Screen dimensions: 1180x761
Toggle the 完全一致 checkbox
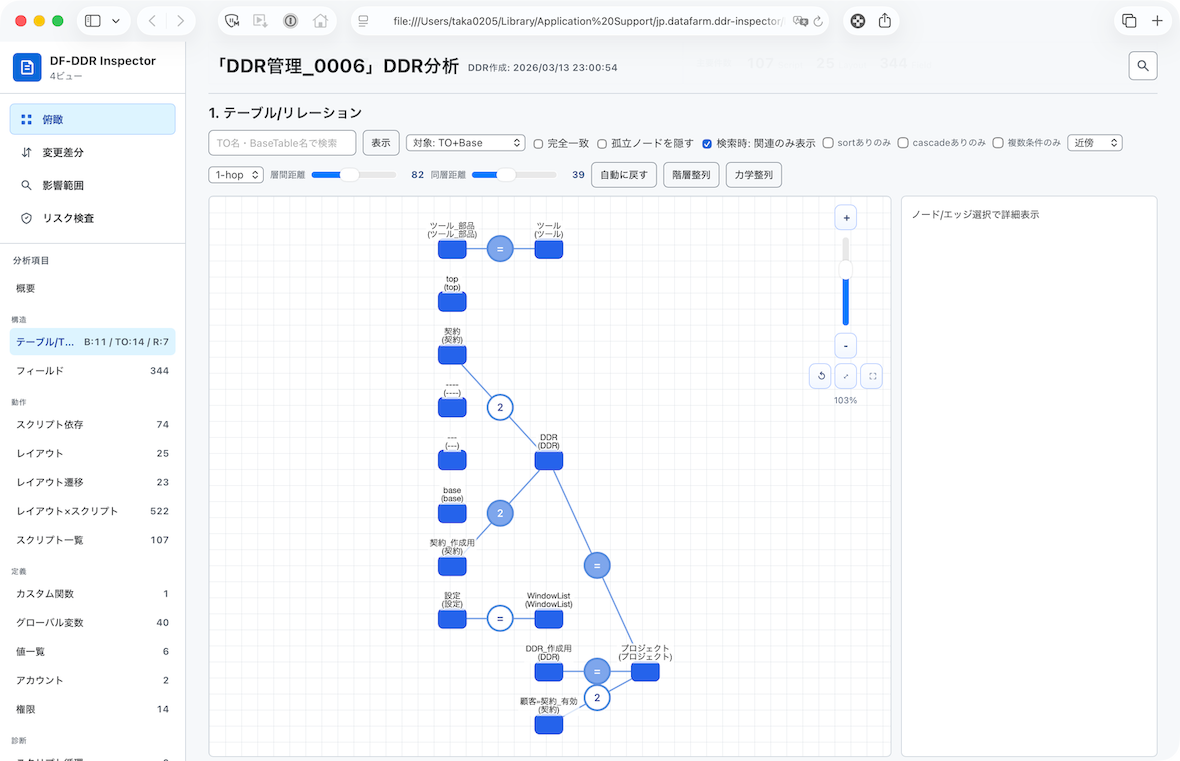coord(538,143)
